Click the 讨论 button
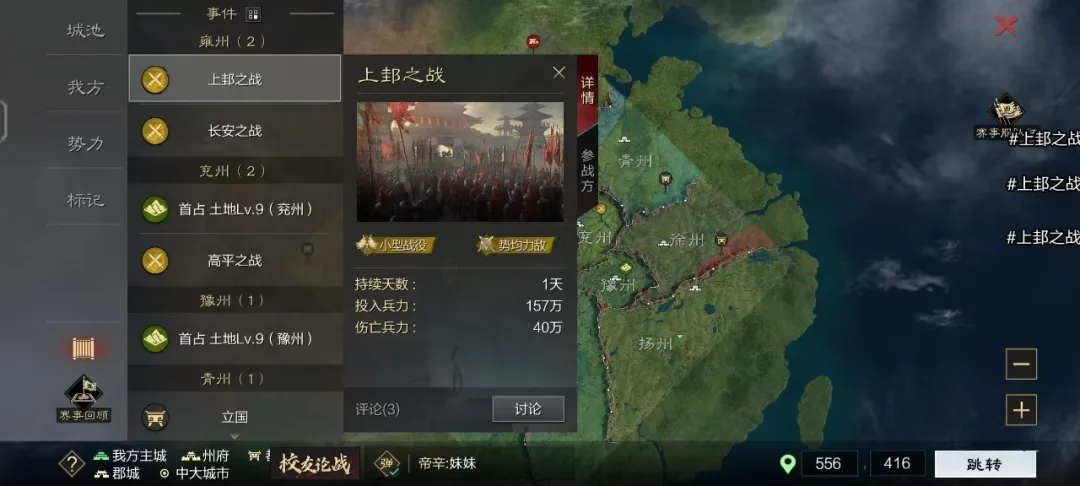The image size is (1080, 486). click(528, 409)
